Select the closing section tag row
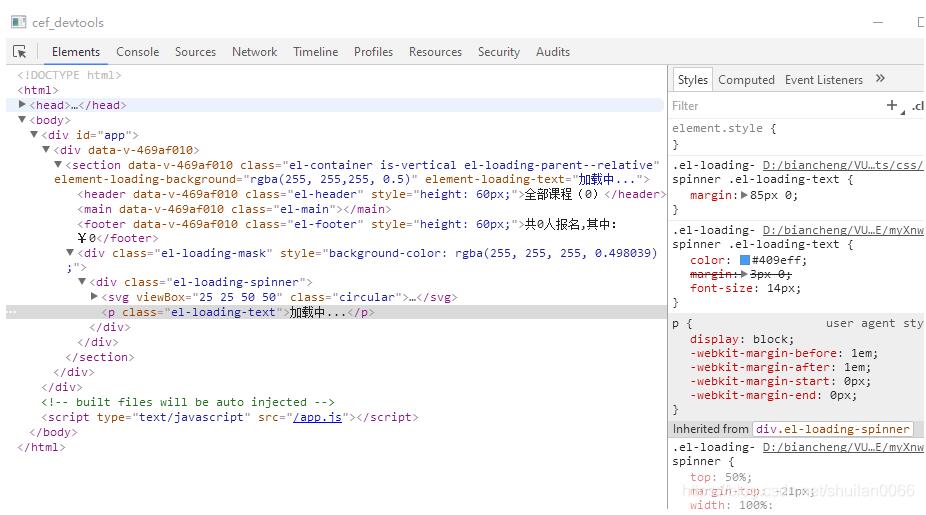 click(100, 357)
